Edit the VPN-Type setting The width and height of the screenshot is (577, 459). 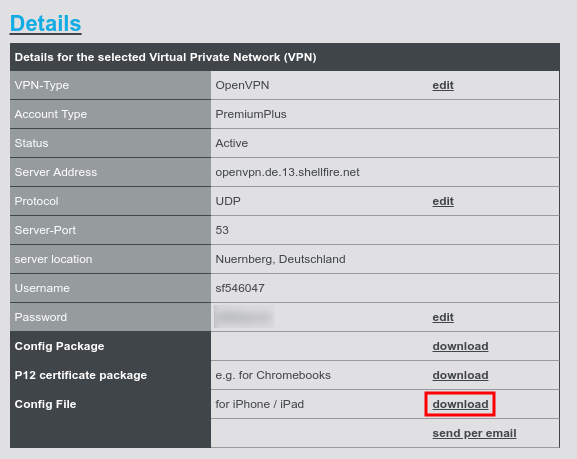tap(443, 85)
